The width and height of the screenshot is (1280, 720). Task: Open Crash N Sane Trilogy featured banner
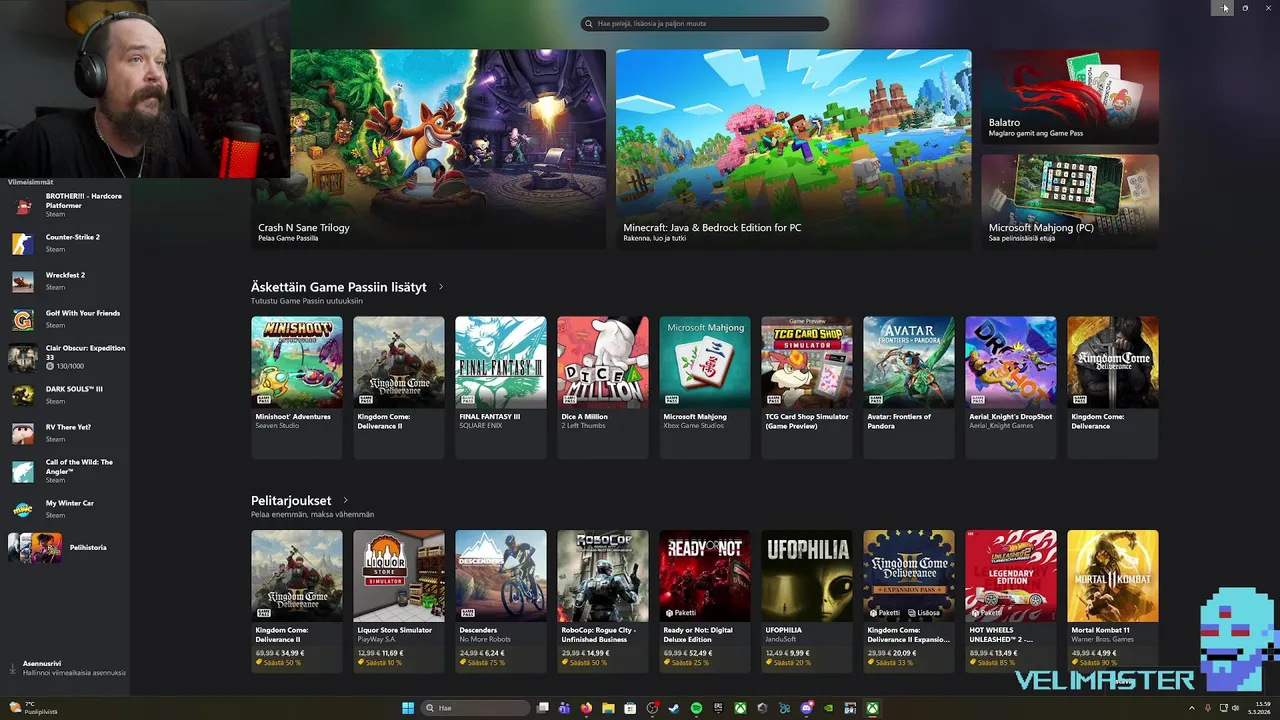coord(428,149)
